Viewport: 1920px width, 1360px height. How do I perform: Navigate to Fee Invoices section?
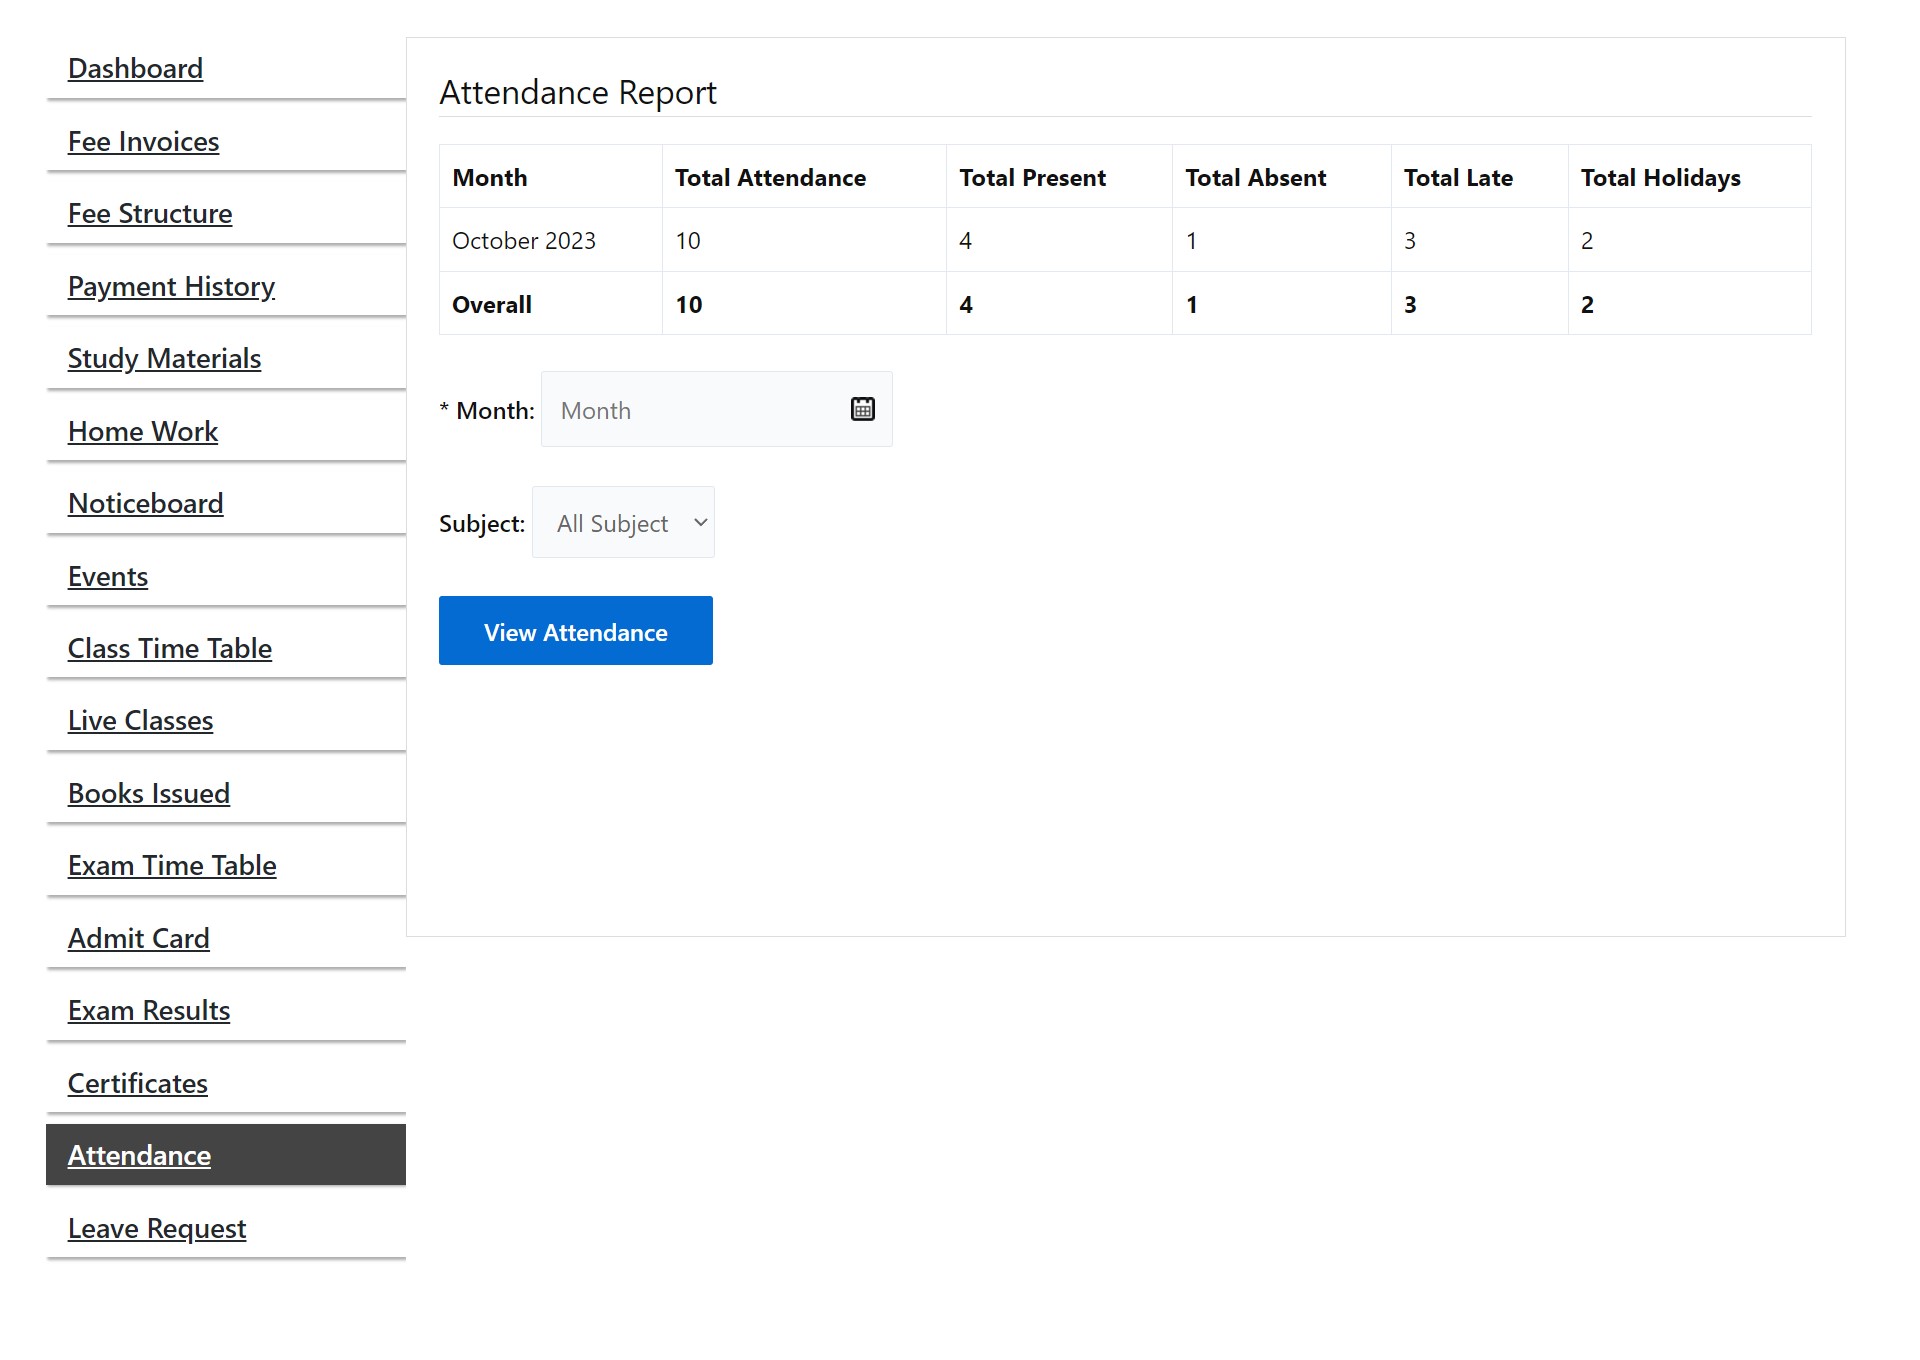[143, 138]
